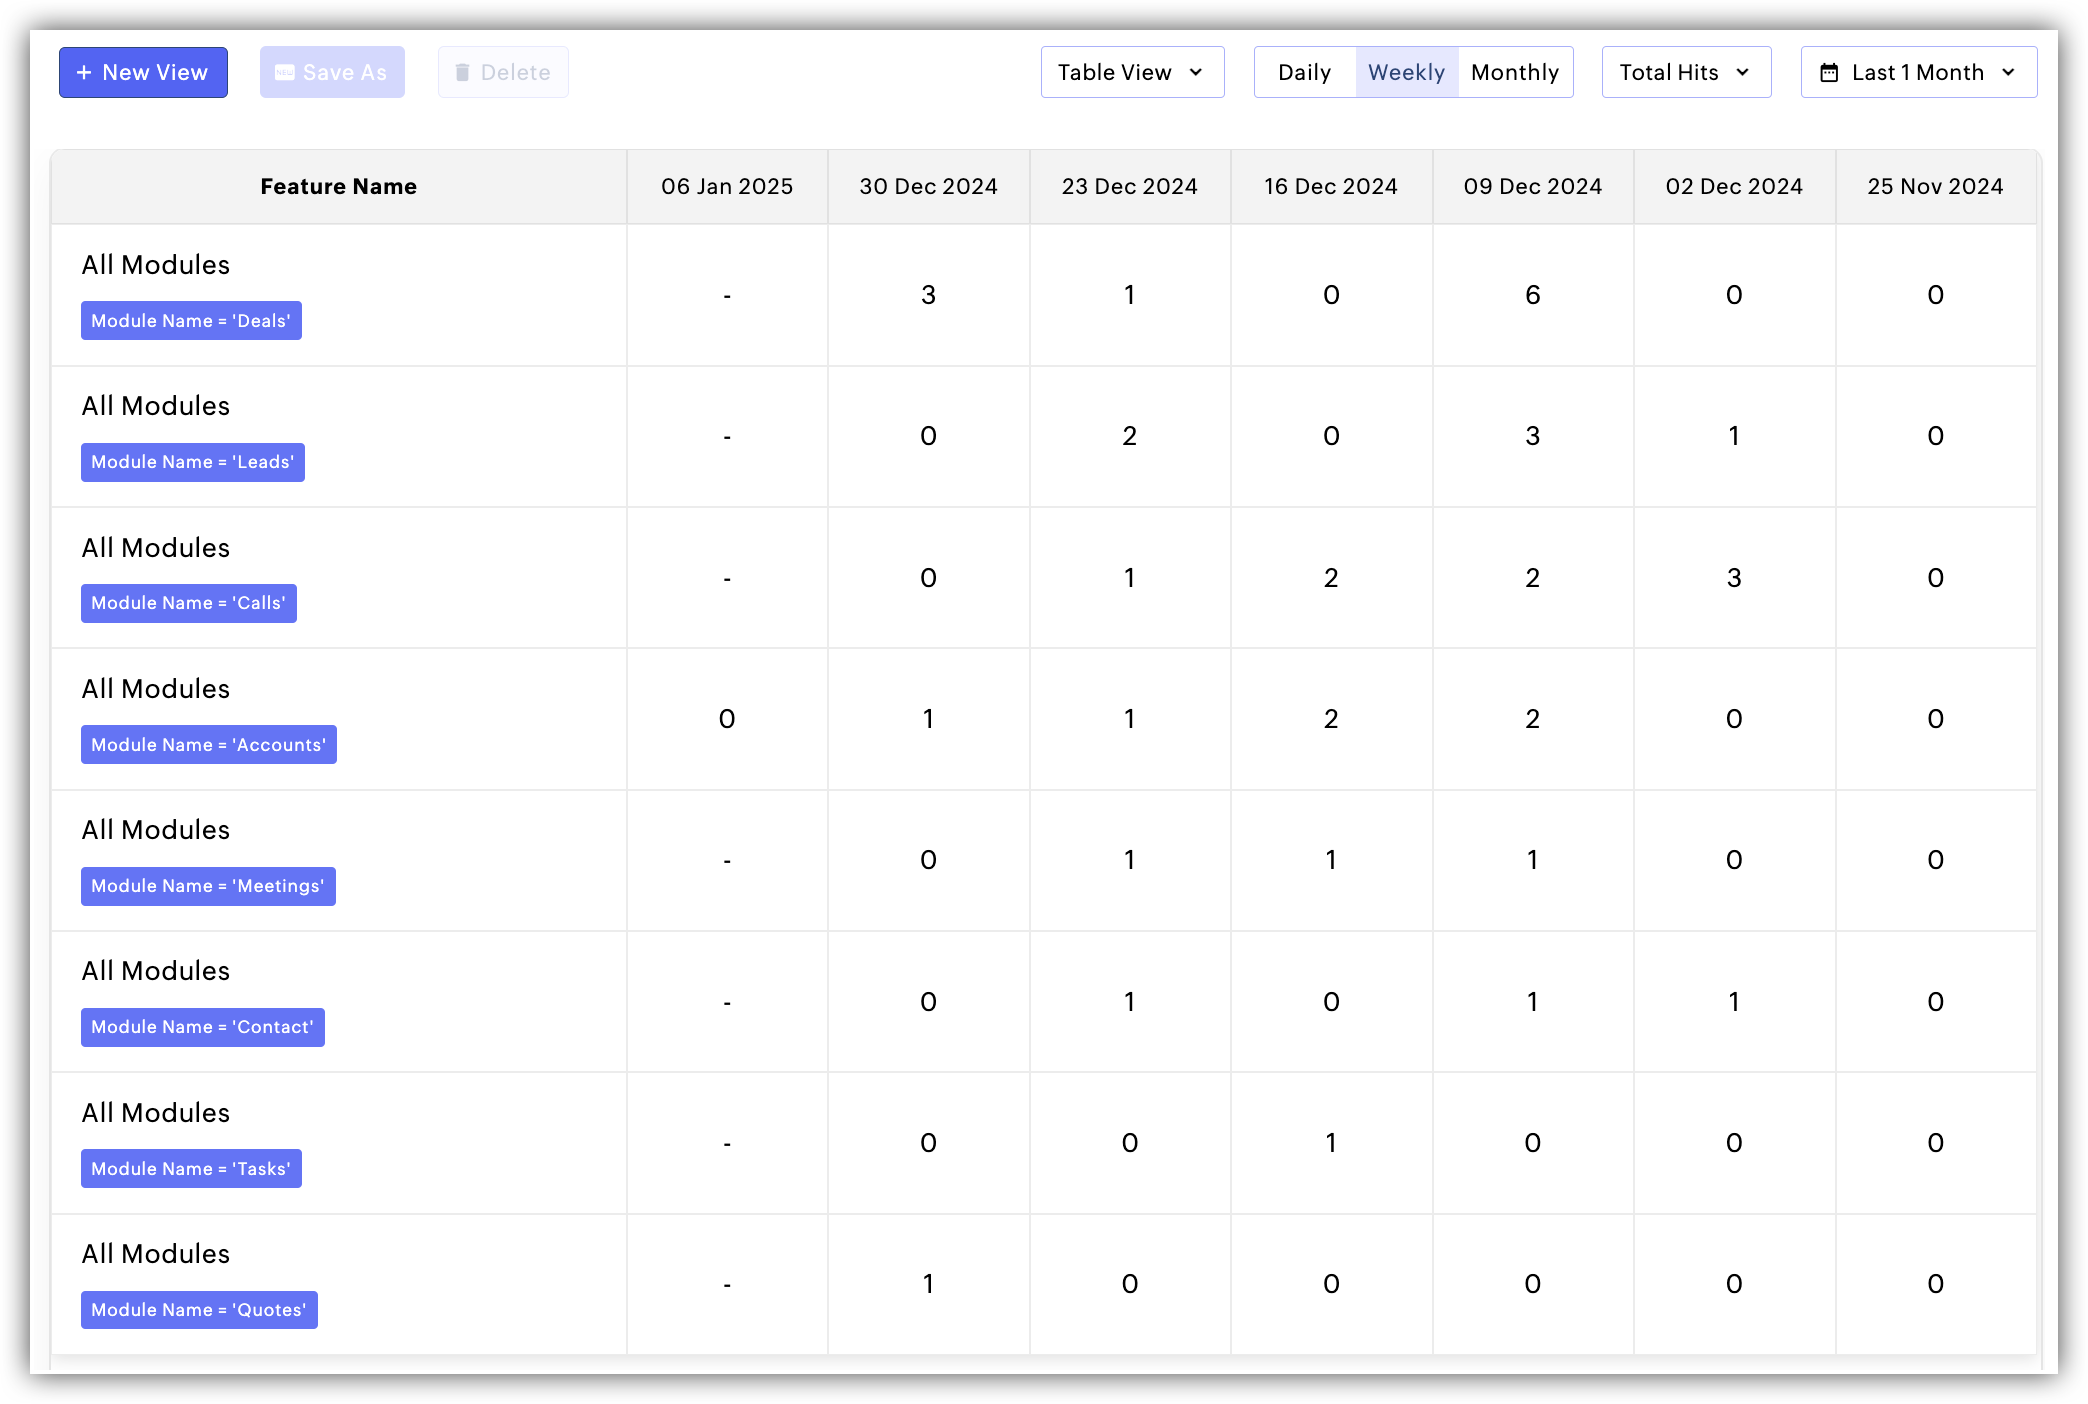This screenshot has width=2088, height=1404.
Task: Click the Module Name = 'Tasks' filter tag
Action: pyautogui.click(x=191, y=1169)
